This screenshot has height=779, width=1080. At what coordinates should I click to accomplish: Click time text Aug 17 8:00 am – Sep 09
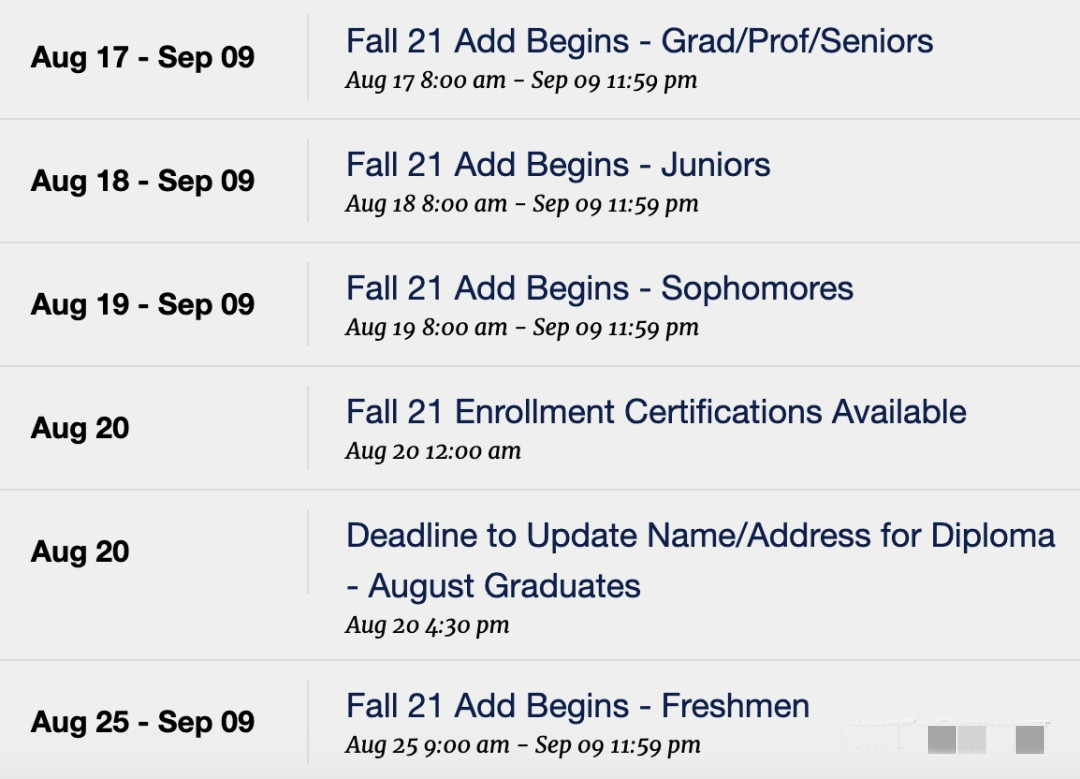click(x=521, y=81)
